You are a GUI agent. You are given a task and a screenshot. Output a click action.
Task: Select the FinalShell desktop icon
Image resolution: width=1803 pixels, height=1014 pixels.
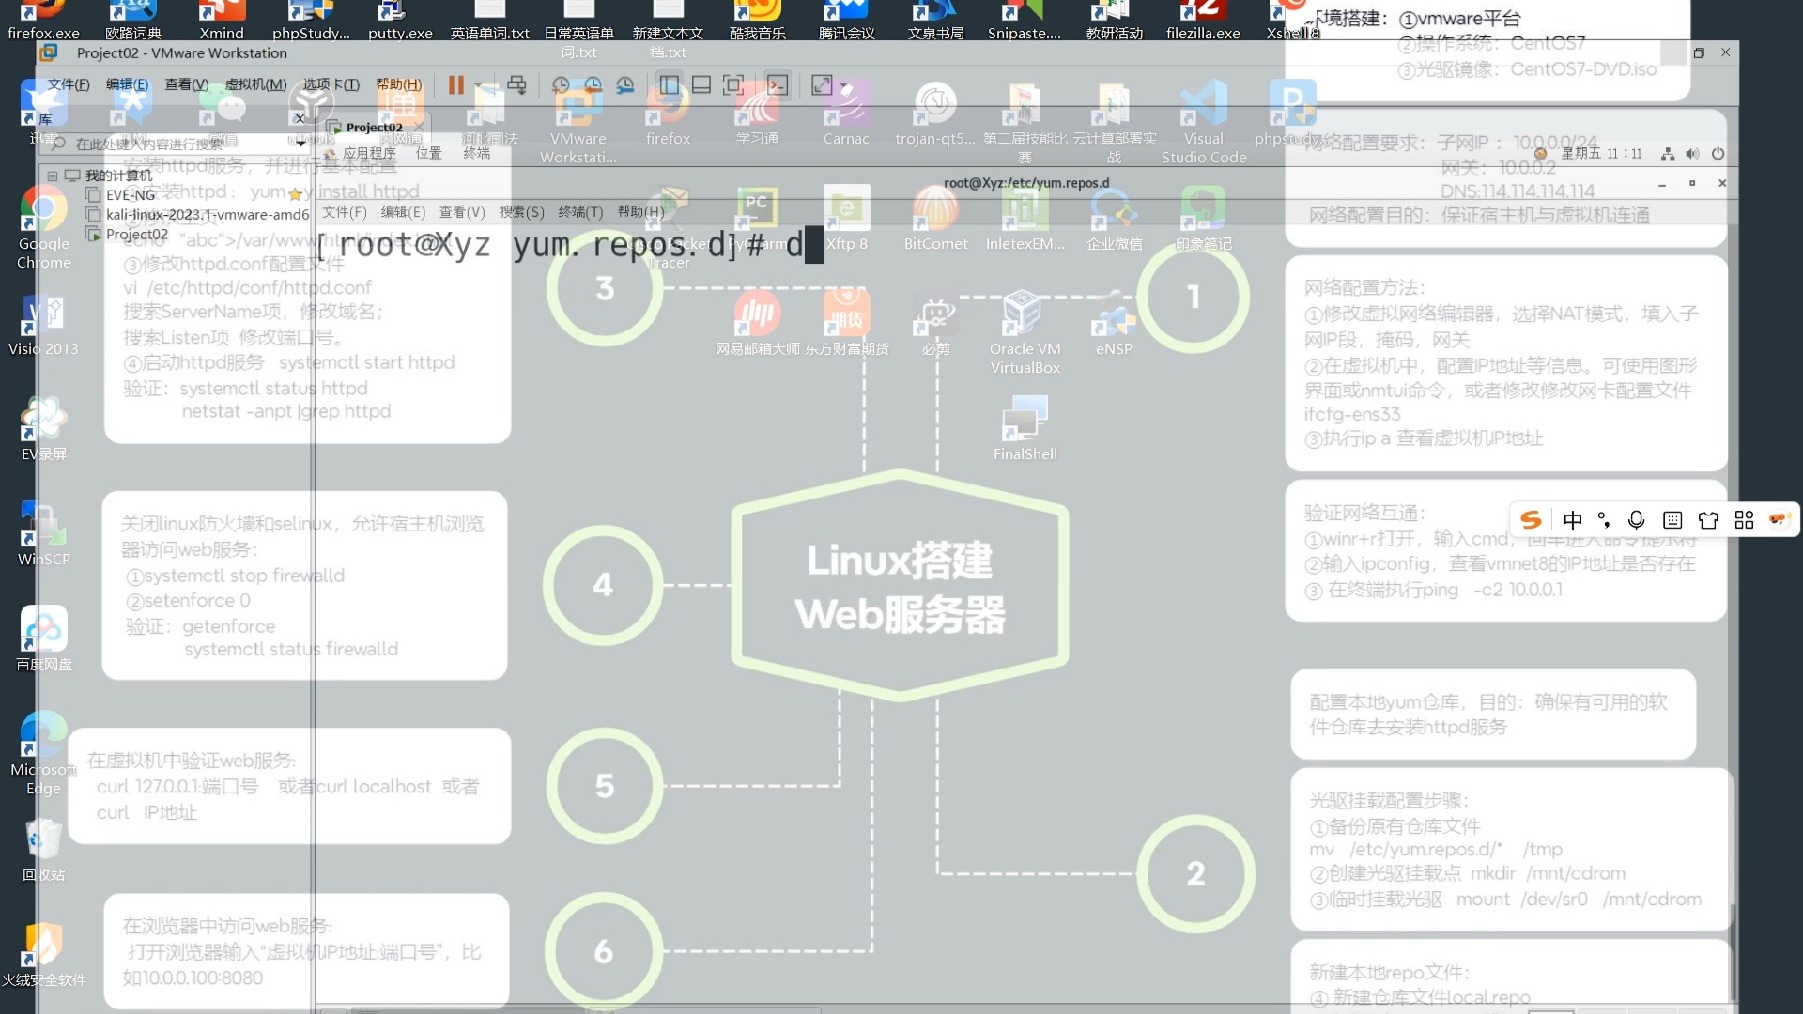[1025, 428]
